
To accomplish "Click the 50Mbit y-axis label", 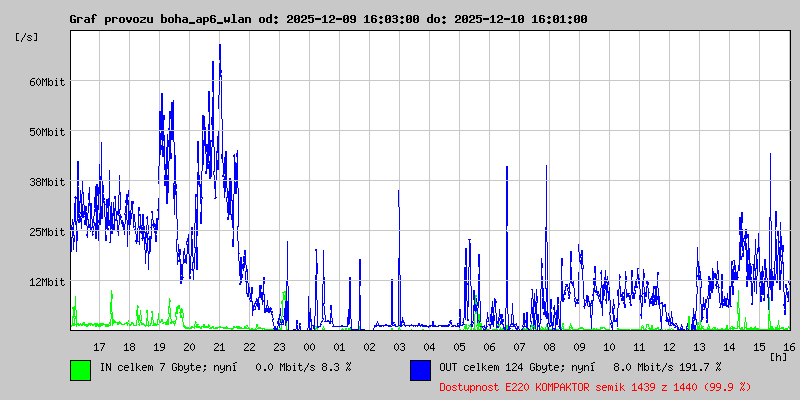I will [x=47, y=132].
